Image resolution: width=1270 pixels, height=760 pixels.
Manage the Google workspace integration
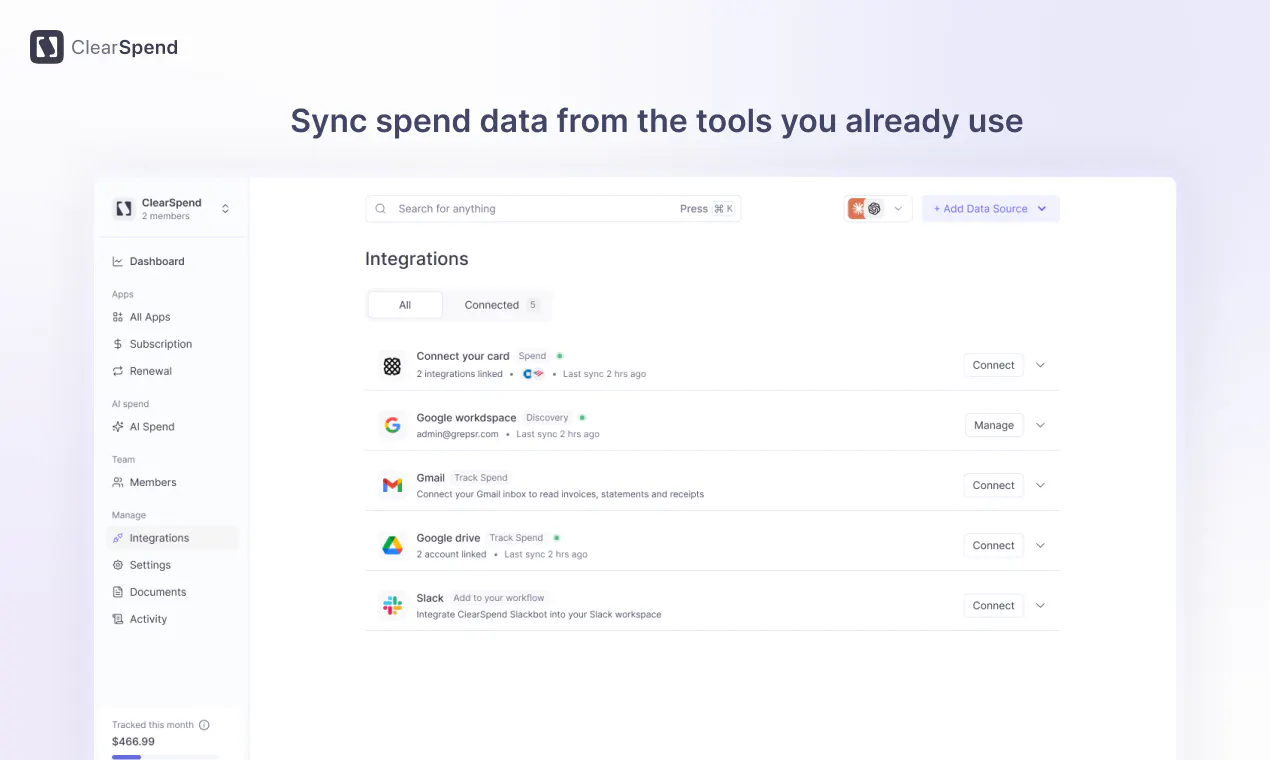994,425
